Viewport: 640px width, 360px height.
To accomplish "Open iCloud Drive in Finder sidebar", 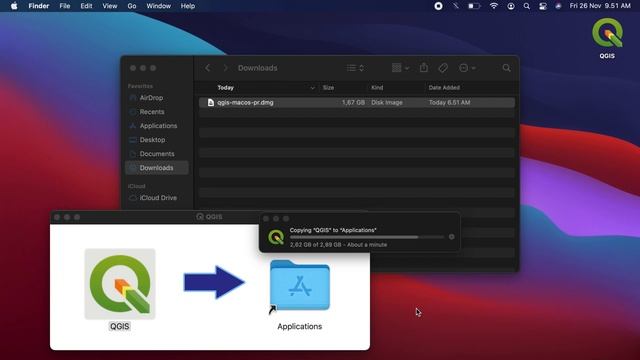I will click(x=157, y=198).
